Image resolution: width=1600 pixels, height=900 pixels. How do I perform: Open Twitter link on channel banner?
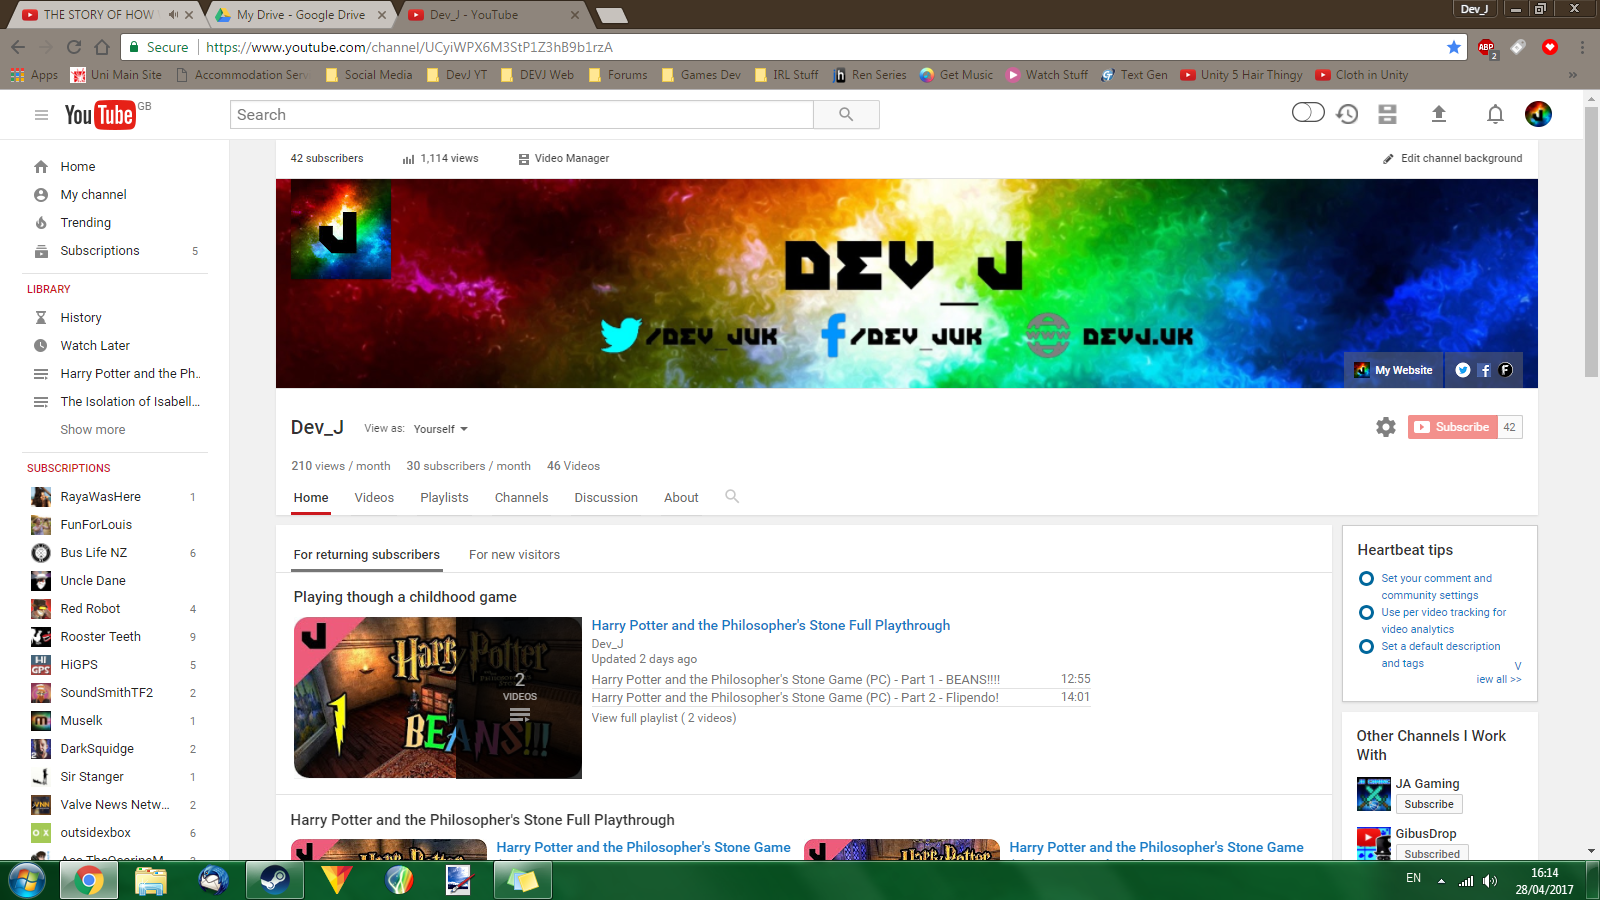(x=1463, y=370)
